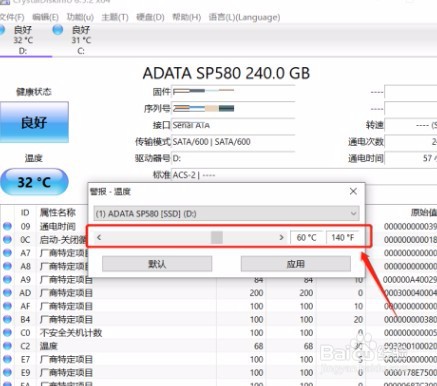Click the 通电时间 power-on hours field
The height and width of the screenshot is (386, 437).
point(411,158)
